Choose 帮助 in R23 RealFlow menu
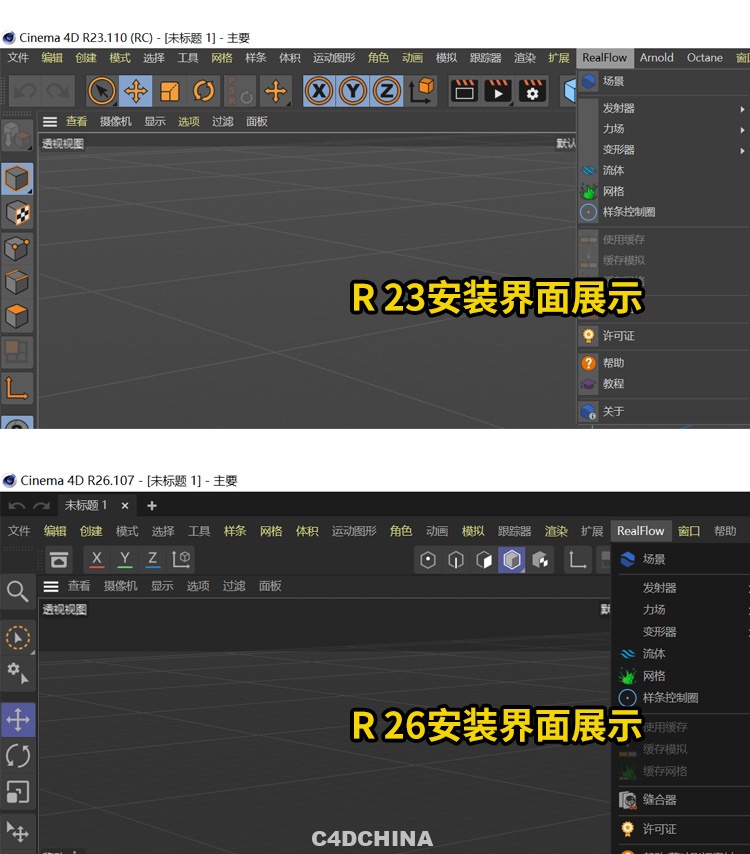Image resolution: width=750 pixels, height=854 pixels. point(663,363)
